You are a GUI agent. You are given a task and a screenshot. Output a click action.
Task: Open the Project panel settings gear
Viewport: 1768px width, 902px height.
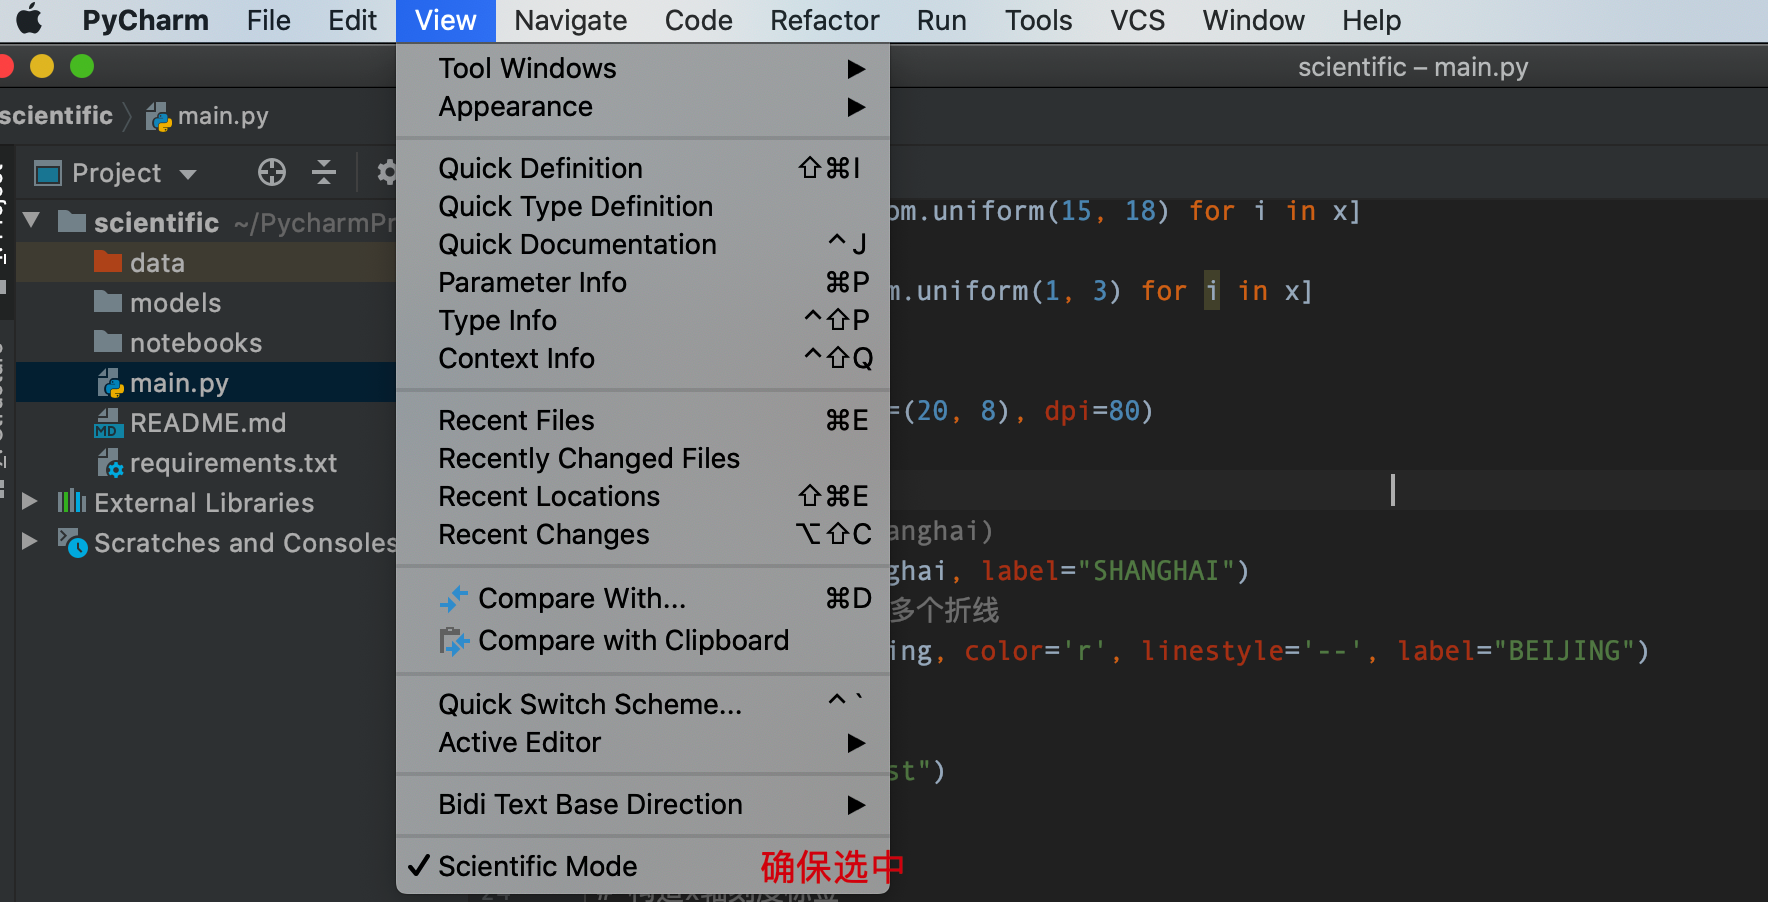pos(386,173)
